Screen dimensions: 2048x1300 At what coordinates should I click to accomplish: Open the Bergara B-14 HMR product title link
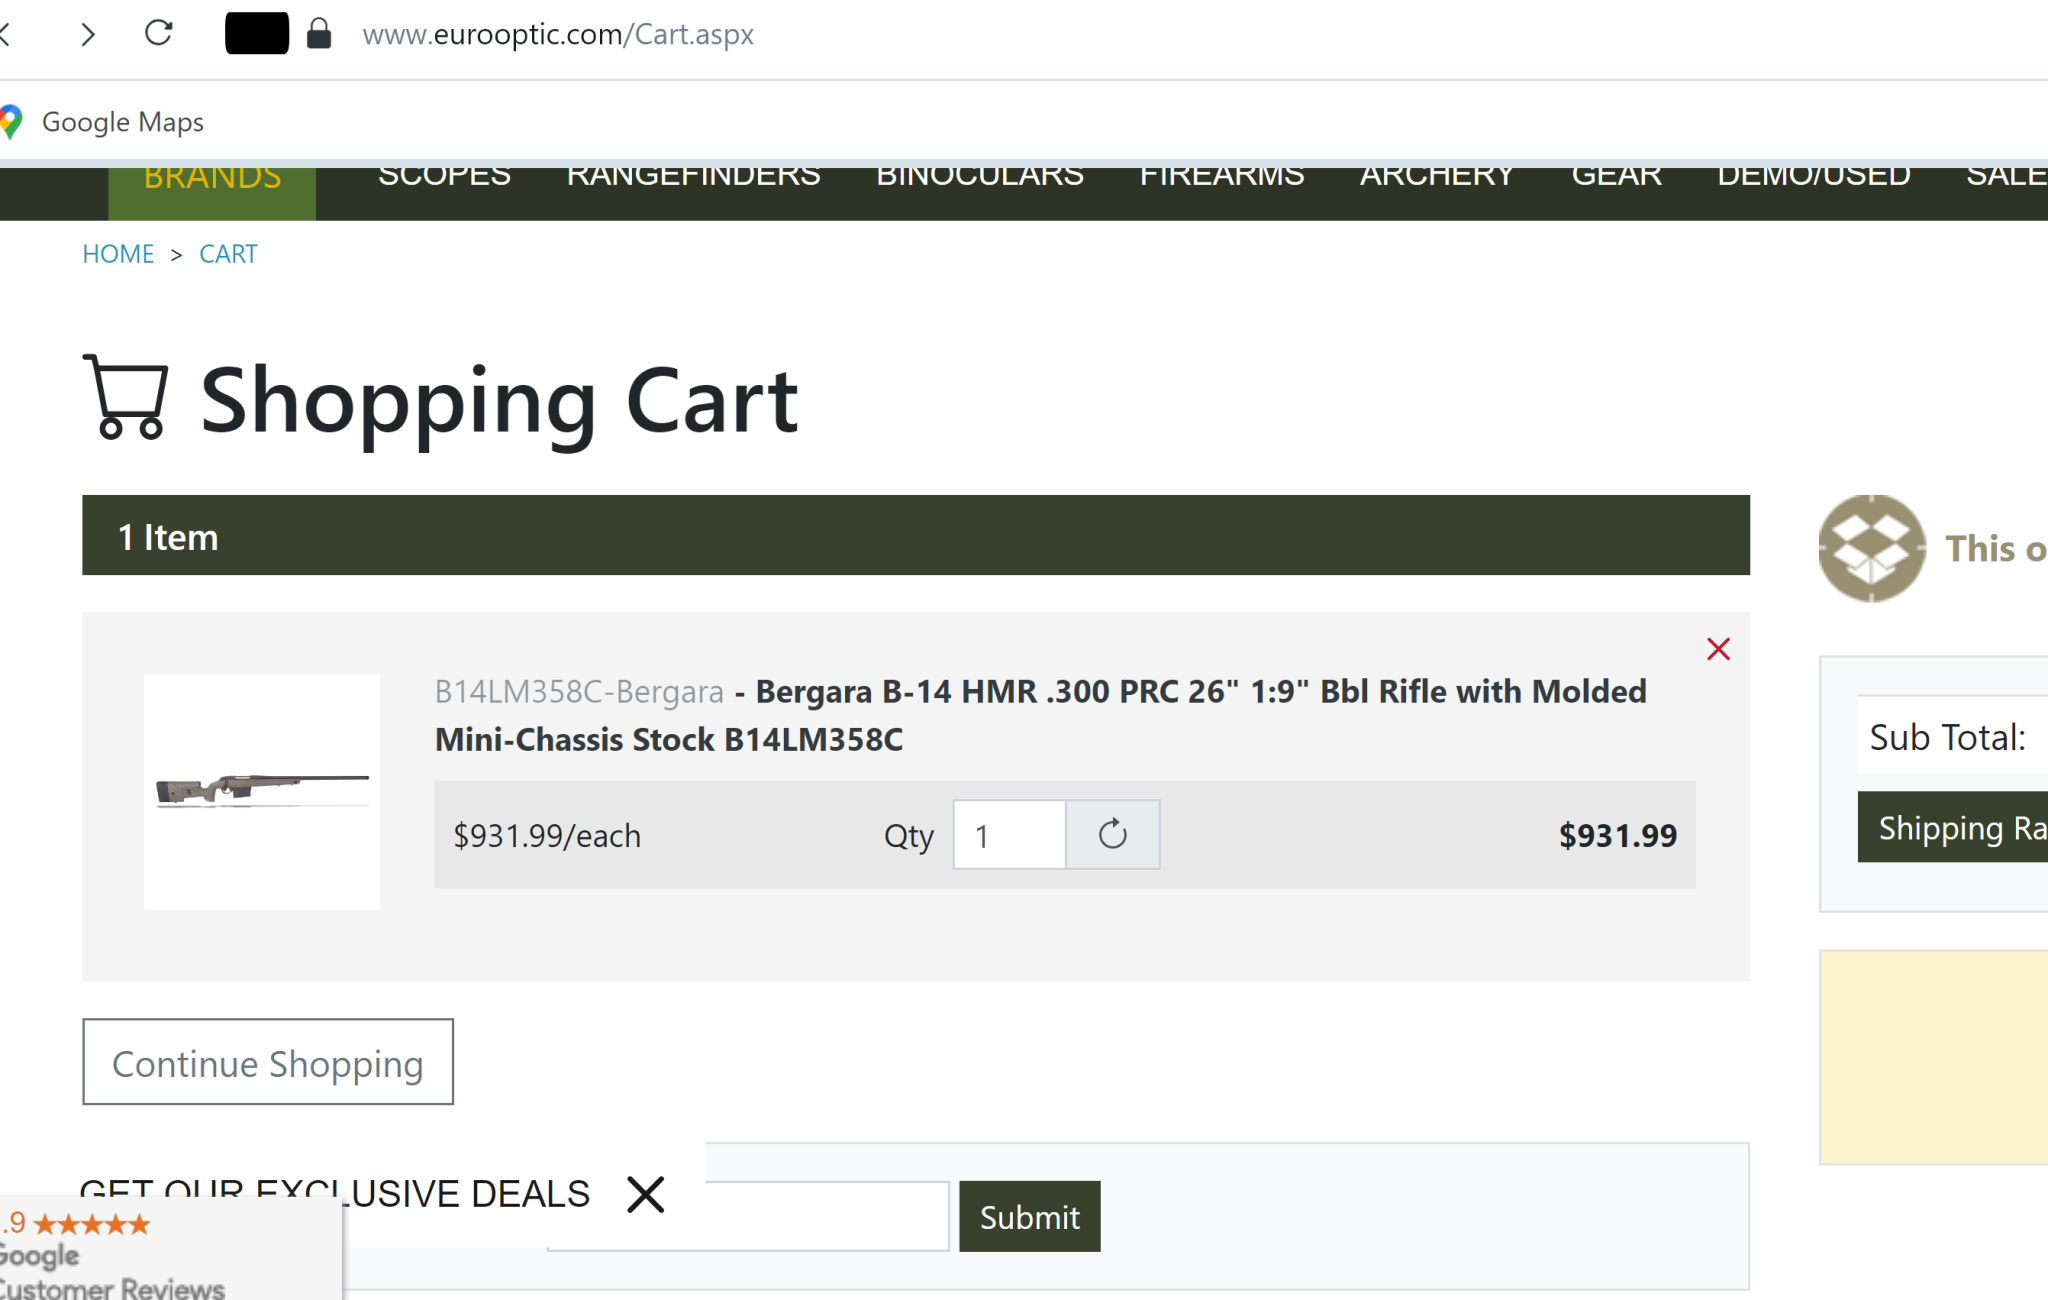[1040, 715]
